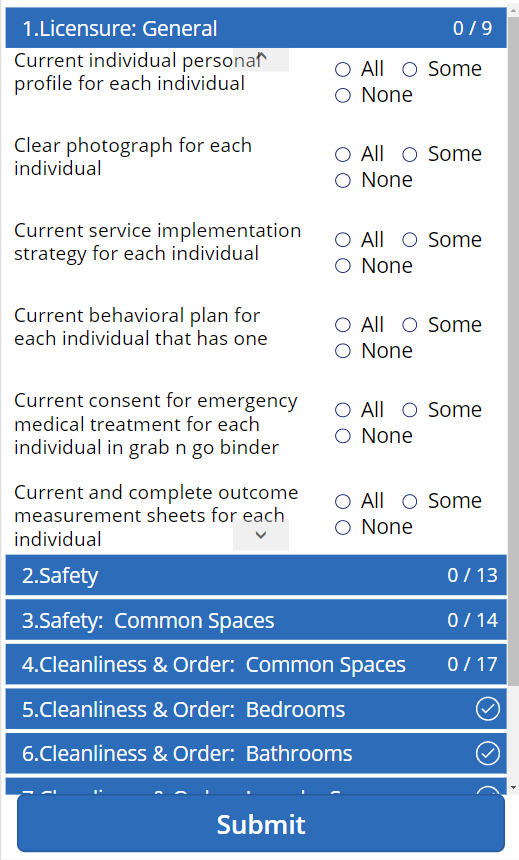Mark Some for outcome measurement sheets

click(x=410, y=501)
